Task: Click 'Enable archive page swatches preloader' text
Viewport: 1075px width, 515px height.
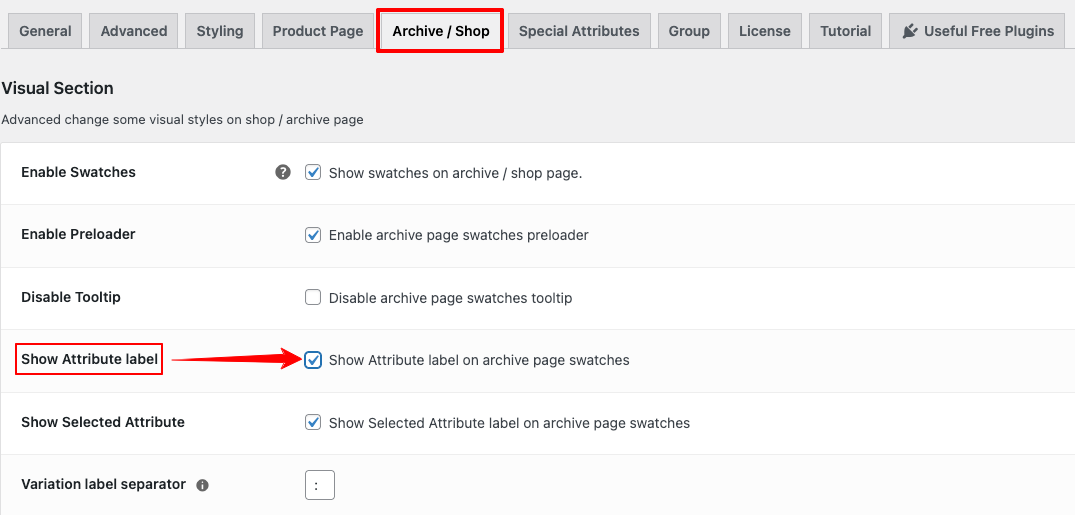Action: tap(459, 235)
